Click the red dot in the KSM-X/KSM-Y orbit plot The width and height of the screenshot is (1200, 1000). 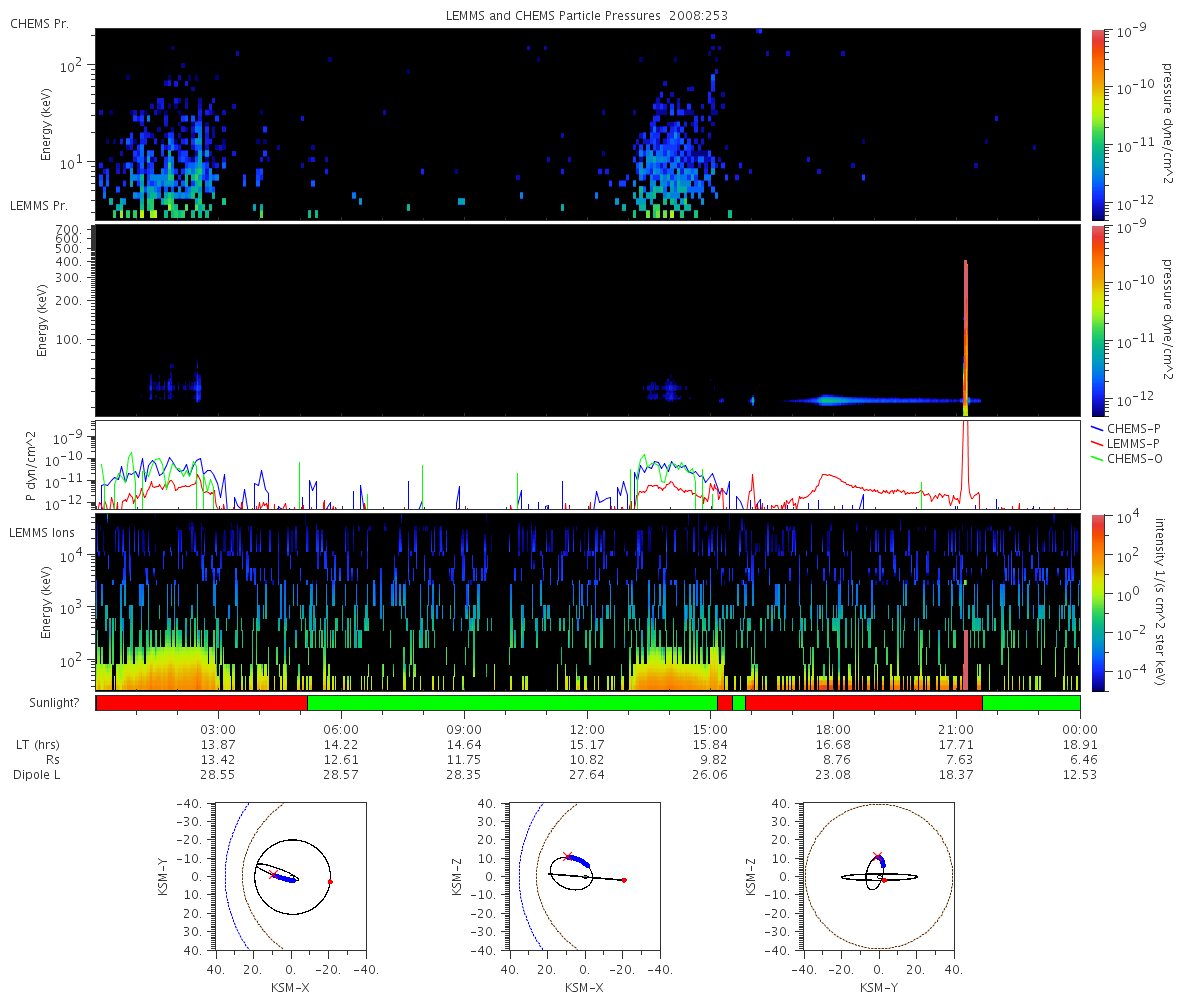click(330, 881)
